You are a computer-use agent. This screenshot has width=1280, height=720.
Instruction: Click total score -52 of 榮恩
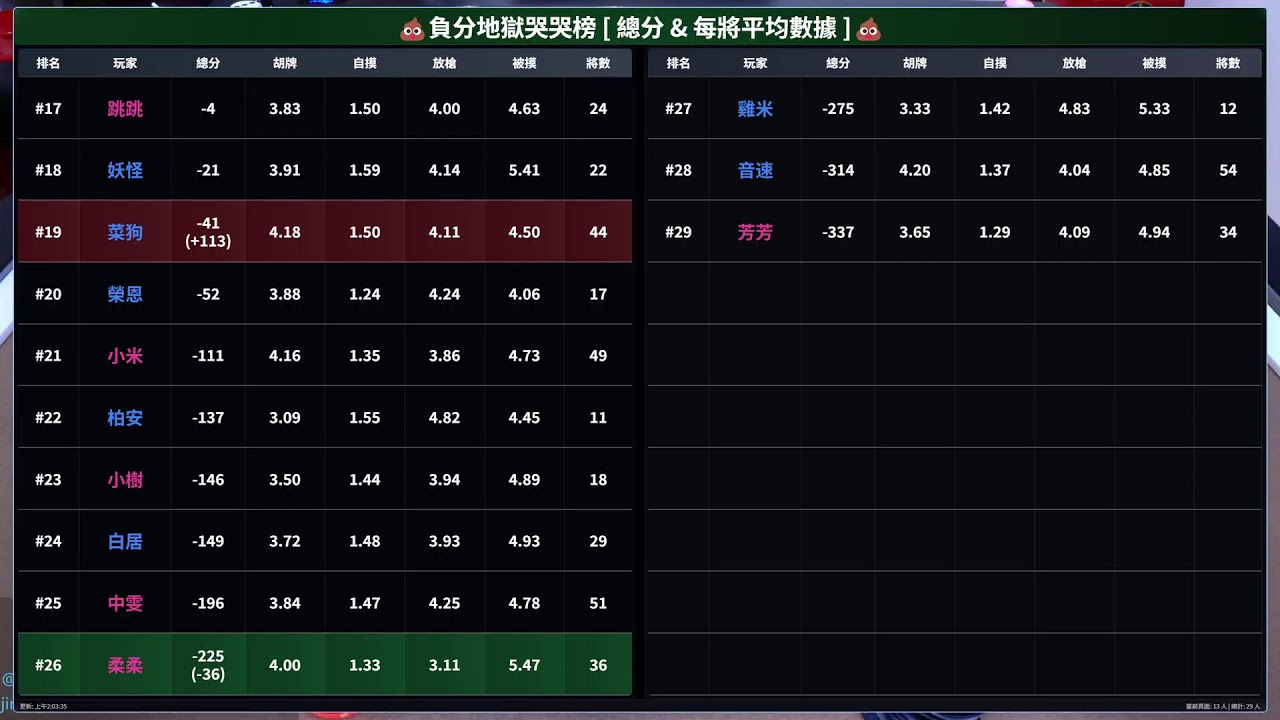[x=208, y=294]
